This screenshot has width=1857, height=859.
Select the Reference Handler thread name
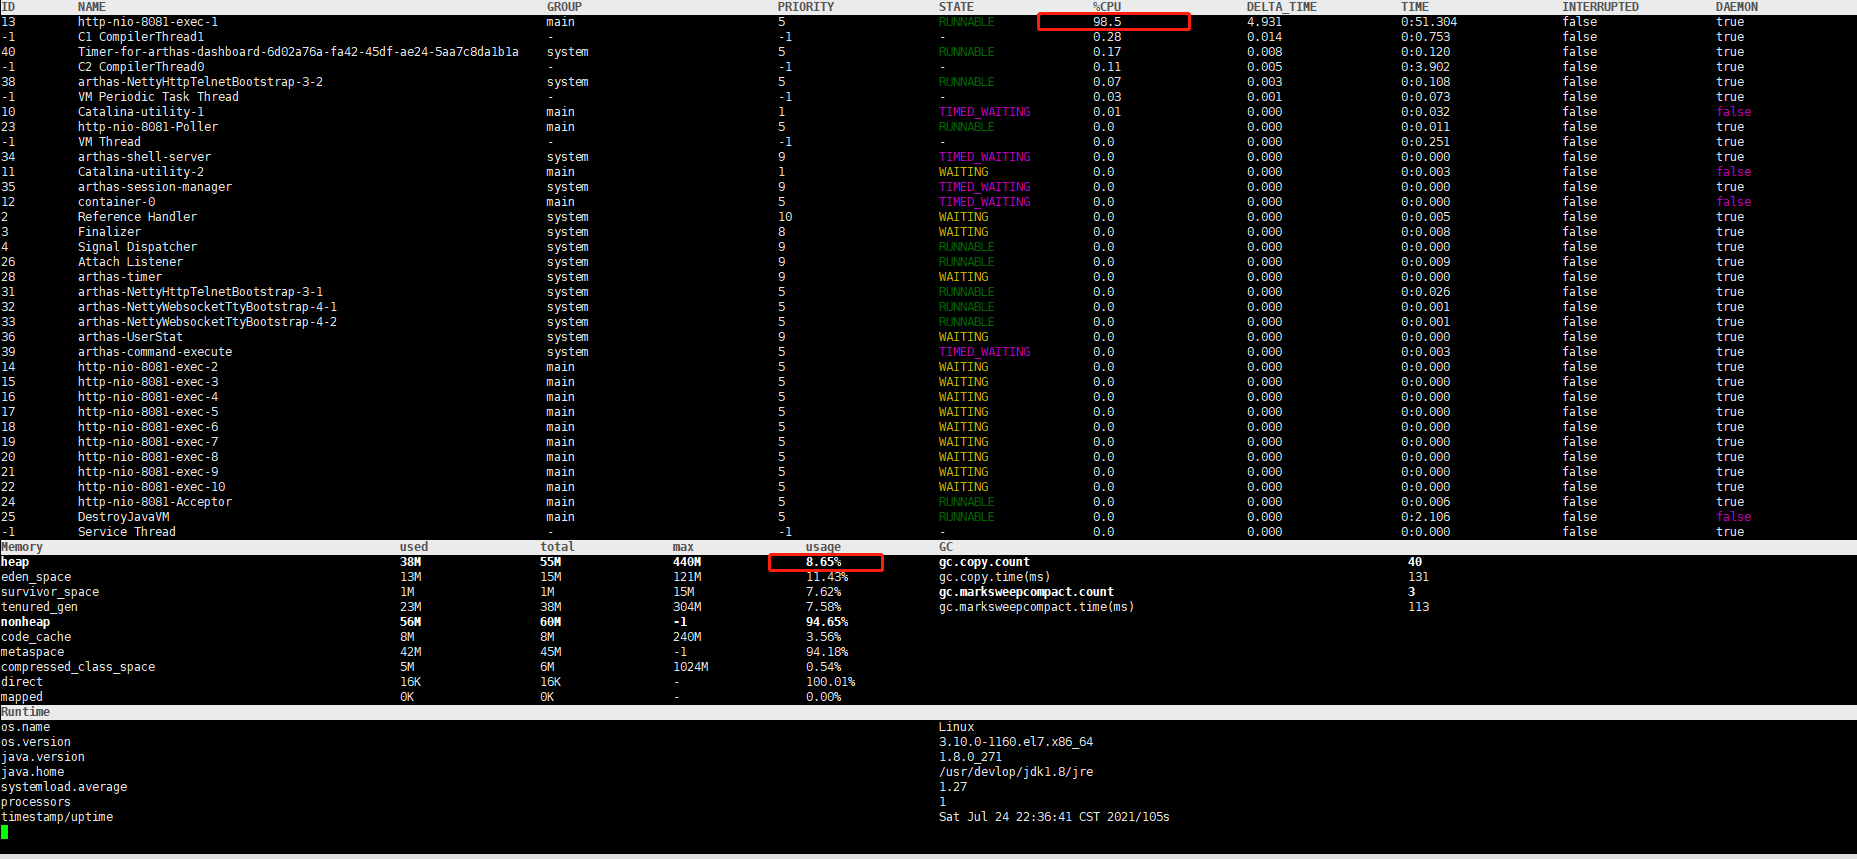(137, 217)
